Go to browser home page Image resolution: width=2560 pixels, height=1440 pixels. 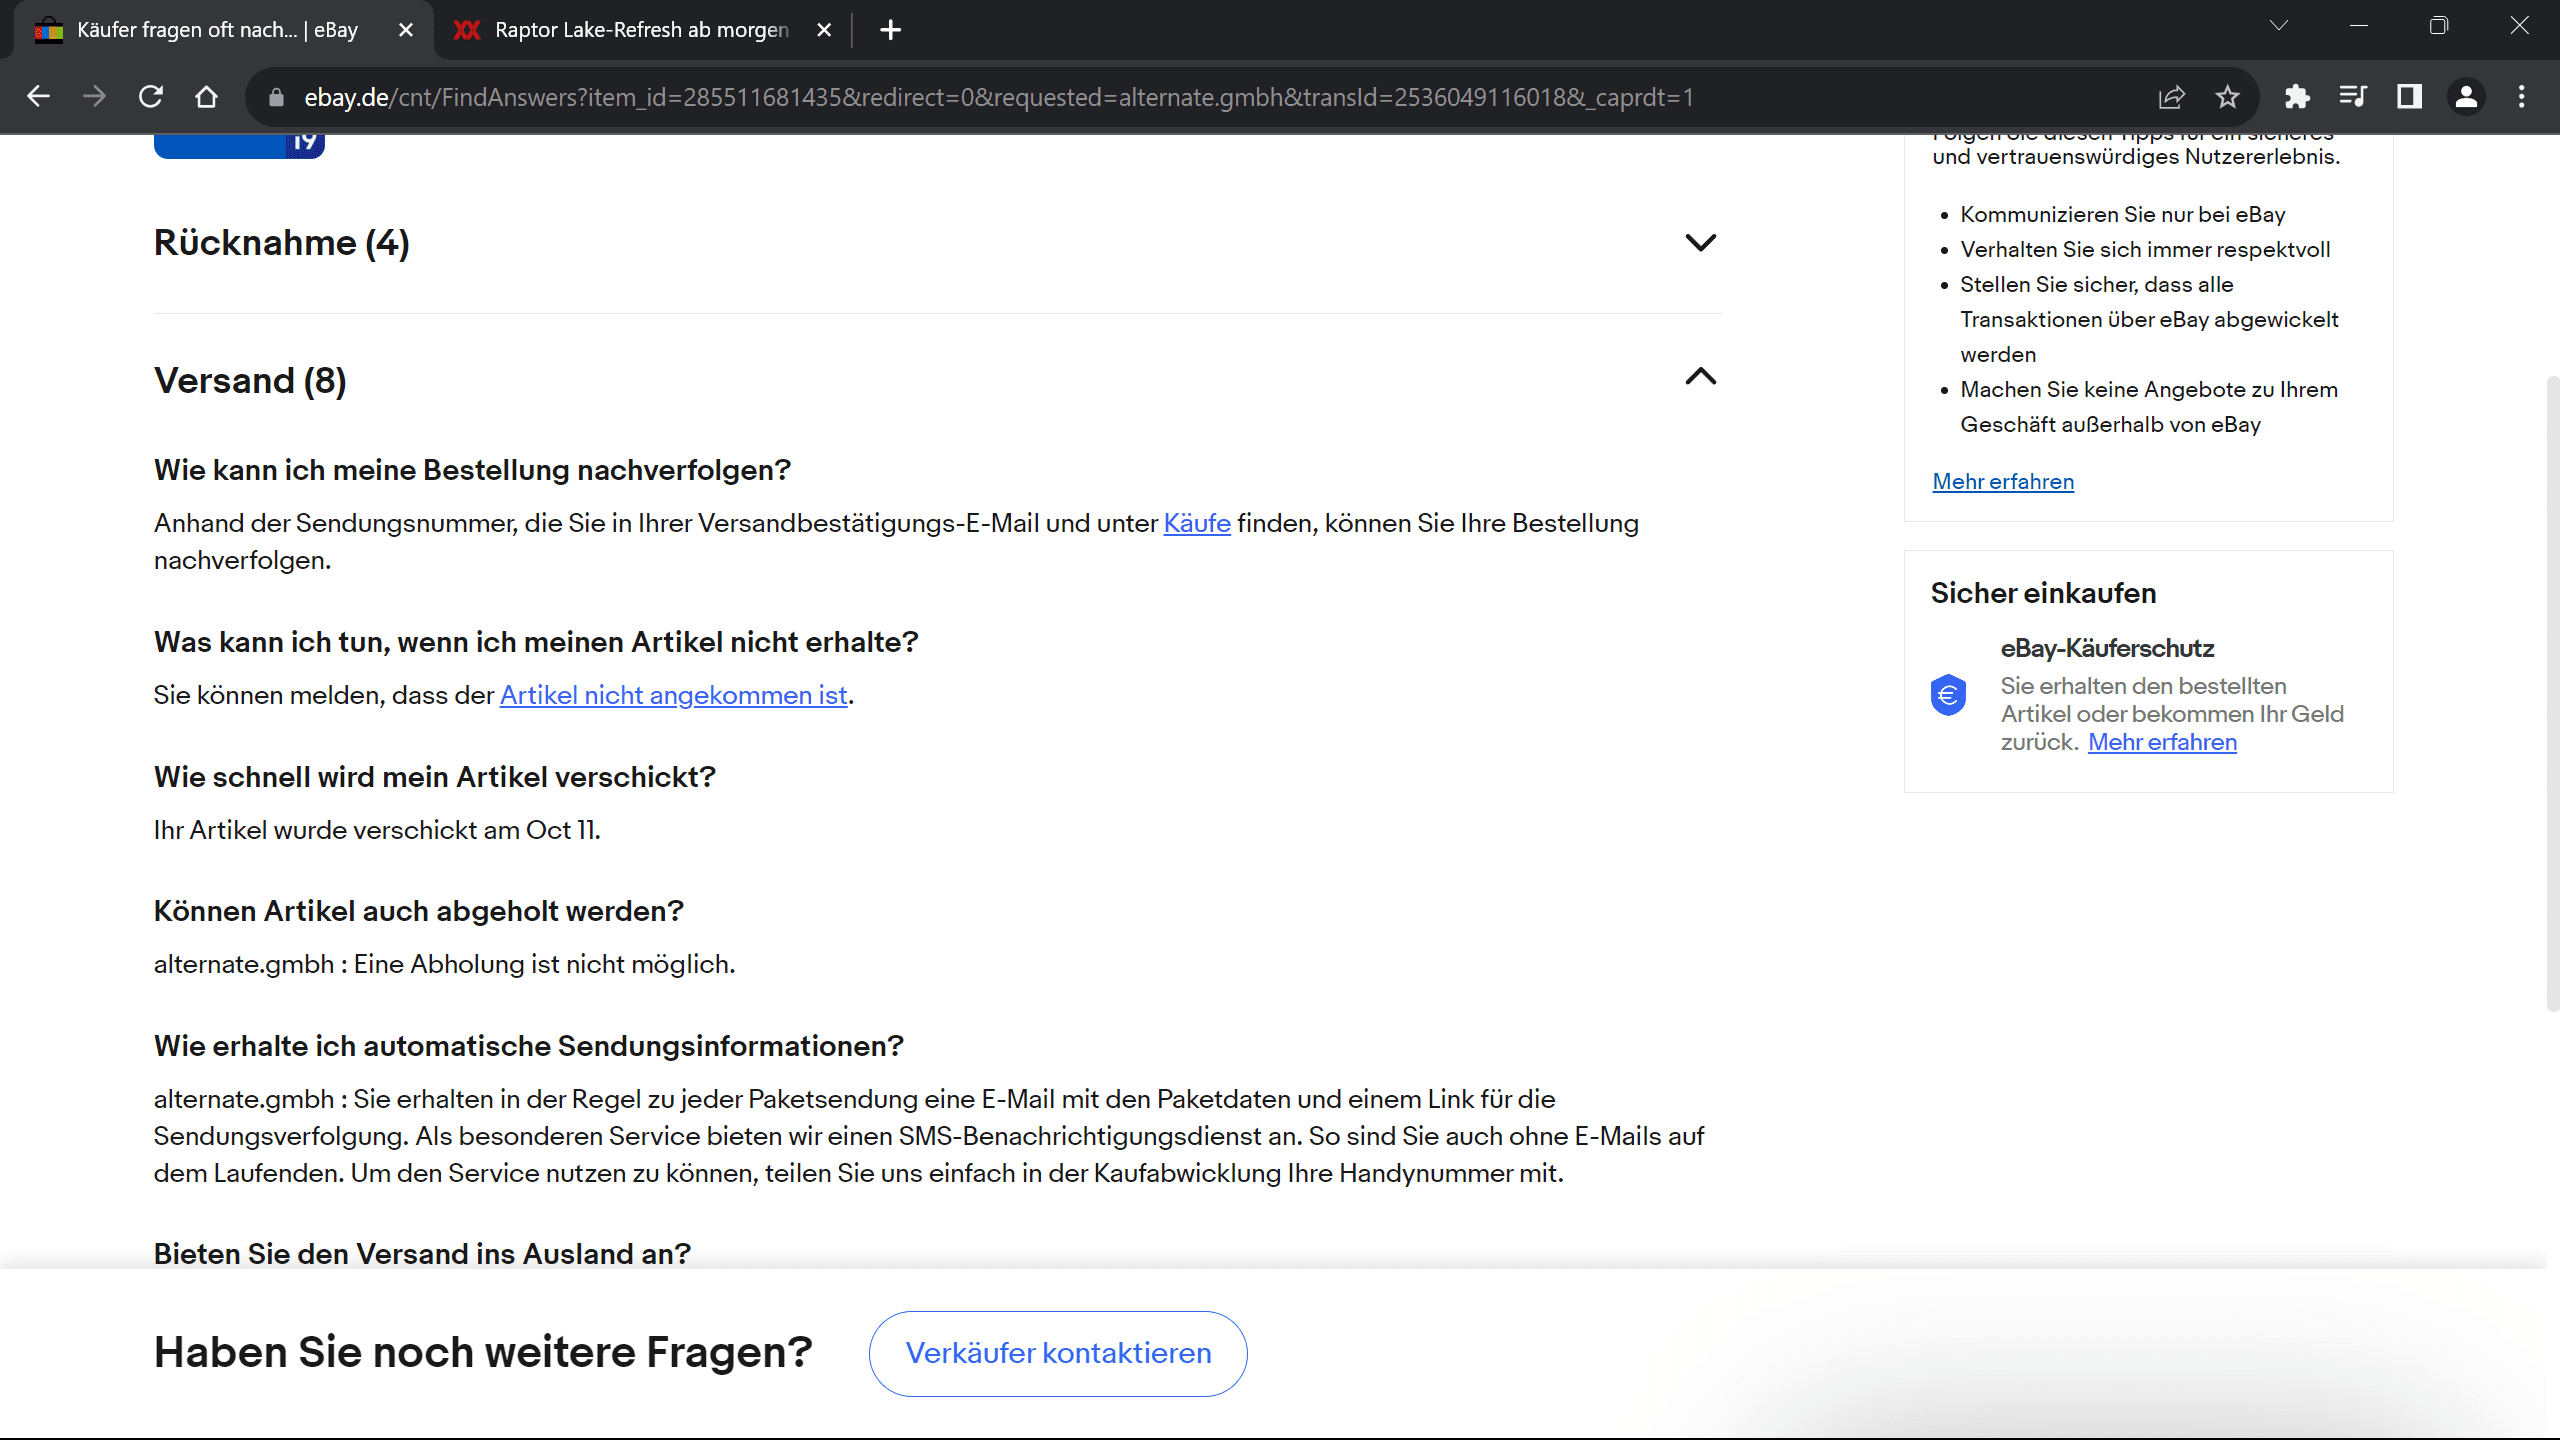pyautogui.click(x=206, y=97)
